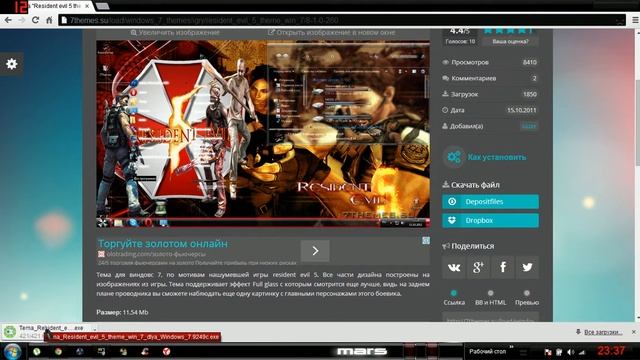
Task: Click the AdChoices icon on the ad
Action: [x=426, y=240]
